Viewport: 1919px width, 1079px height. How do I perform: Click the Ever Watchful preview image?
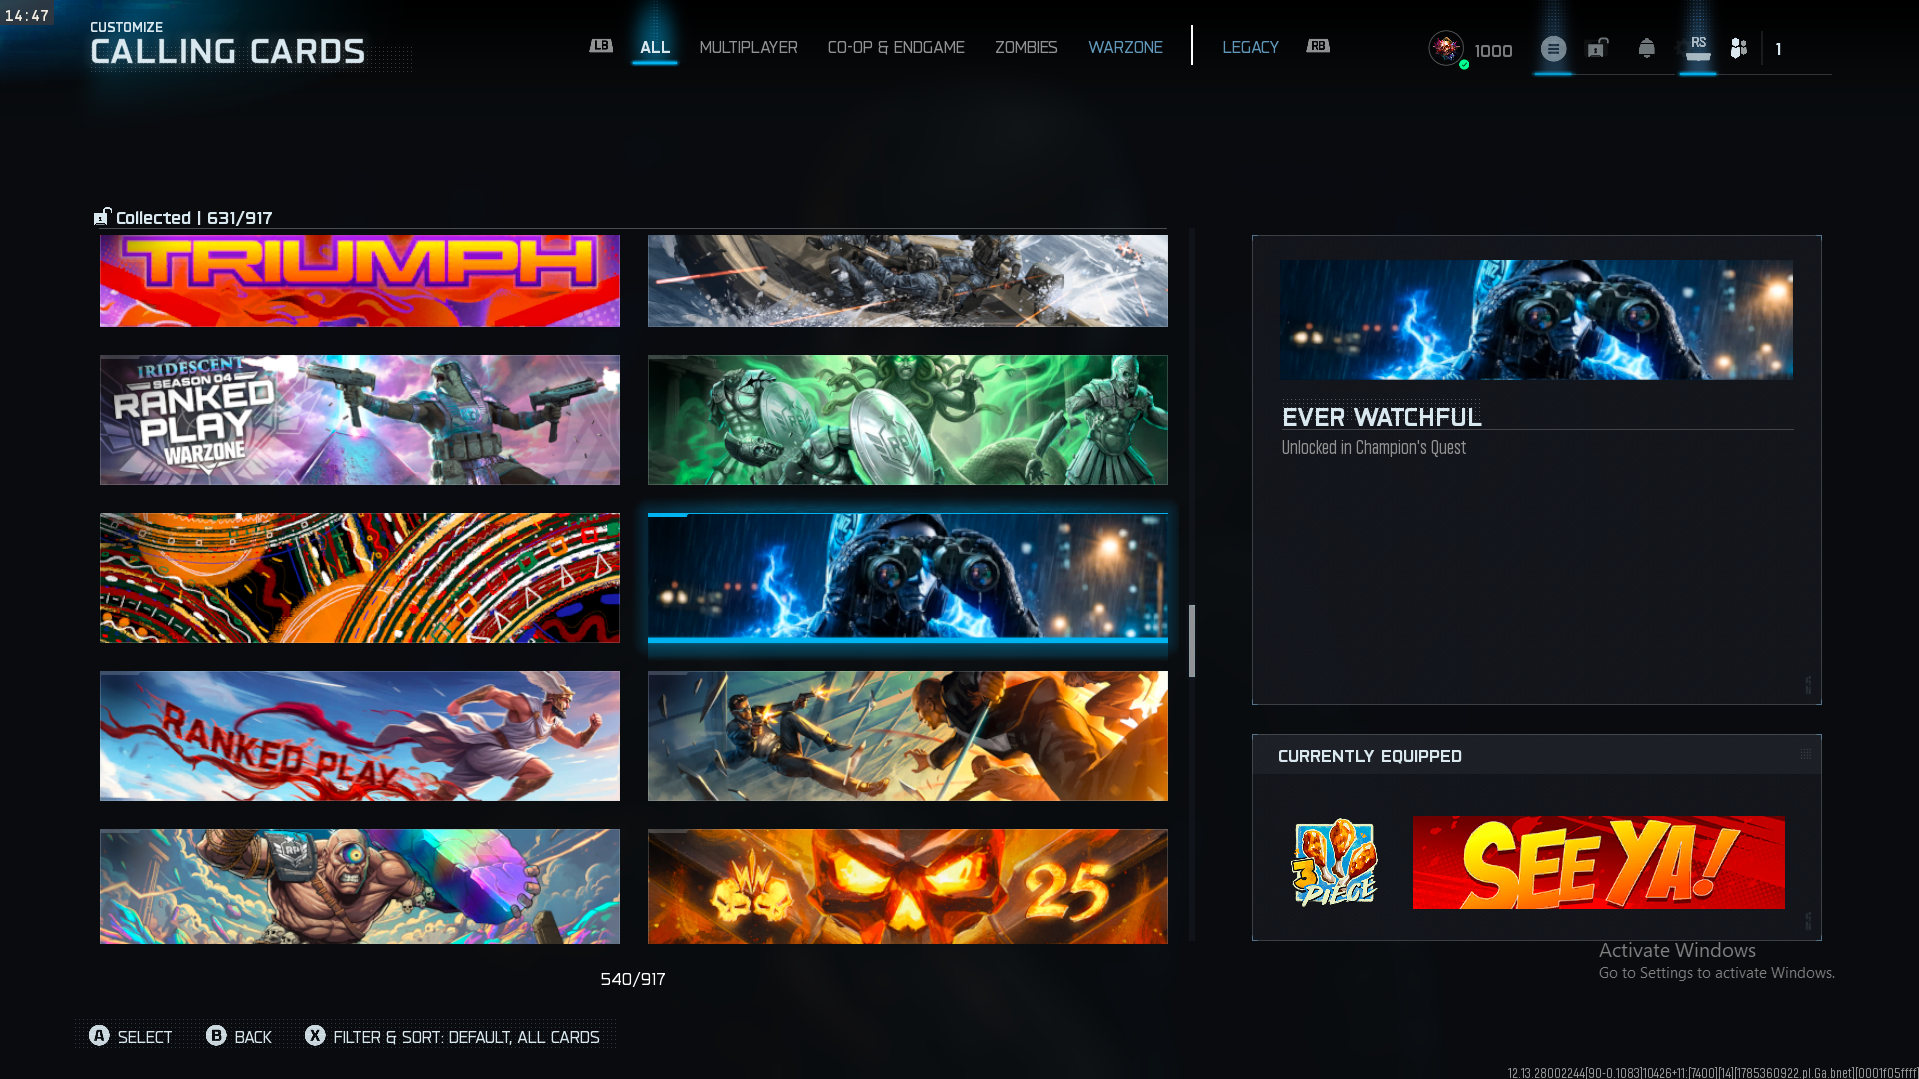pyautogui.click(x=1536, y=320)
